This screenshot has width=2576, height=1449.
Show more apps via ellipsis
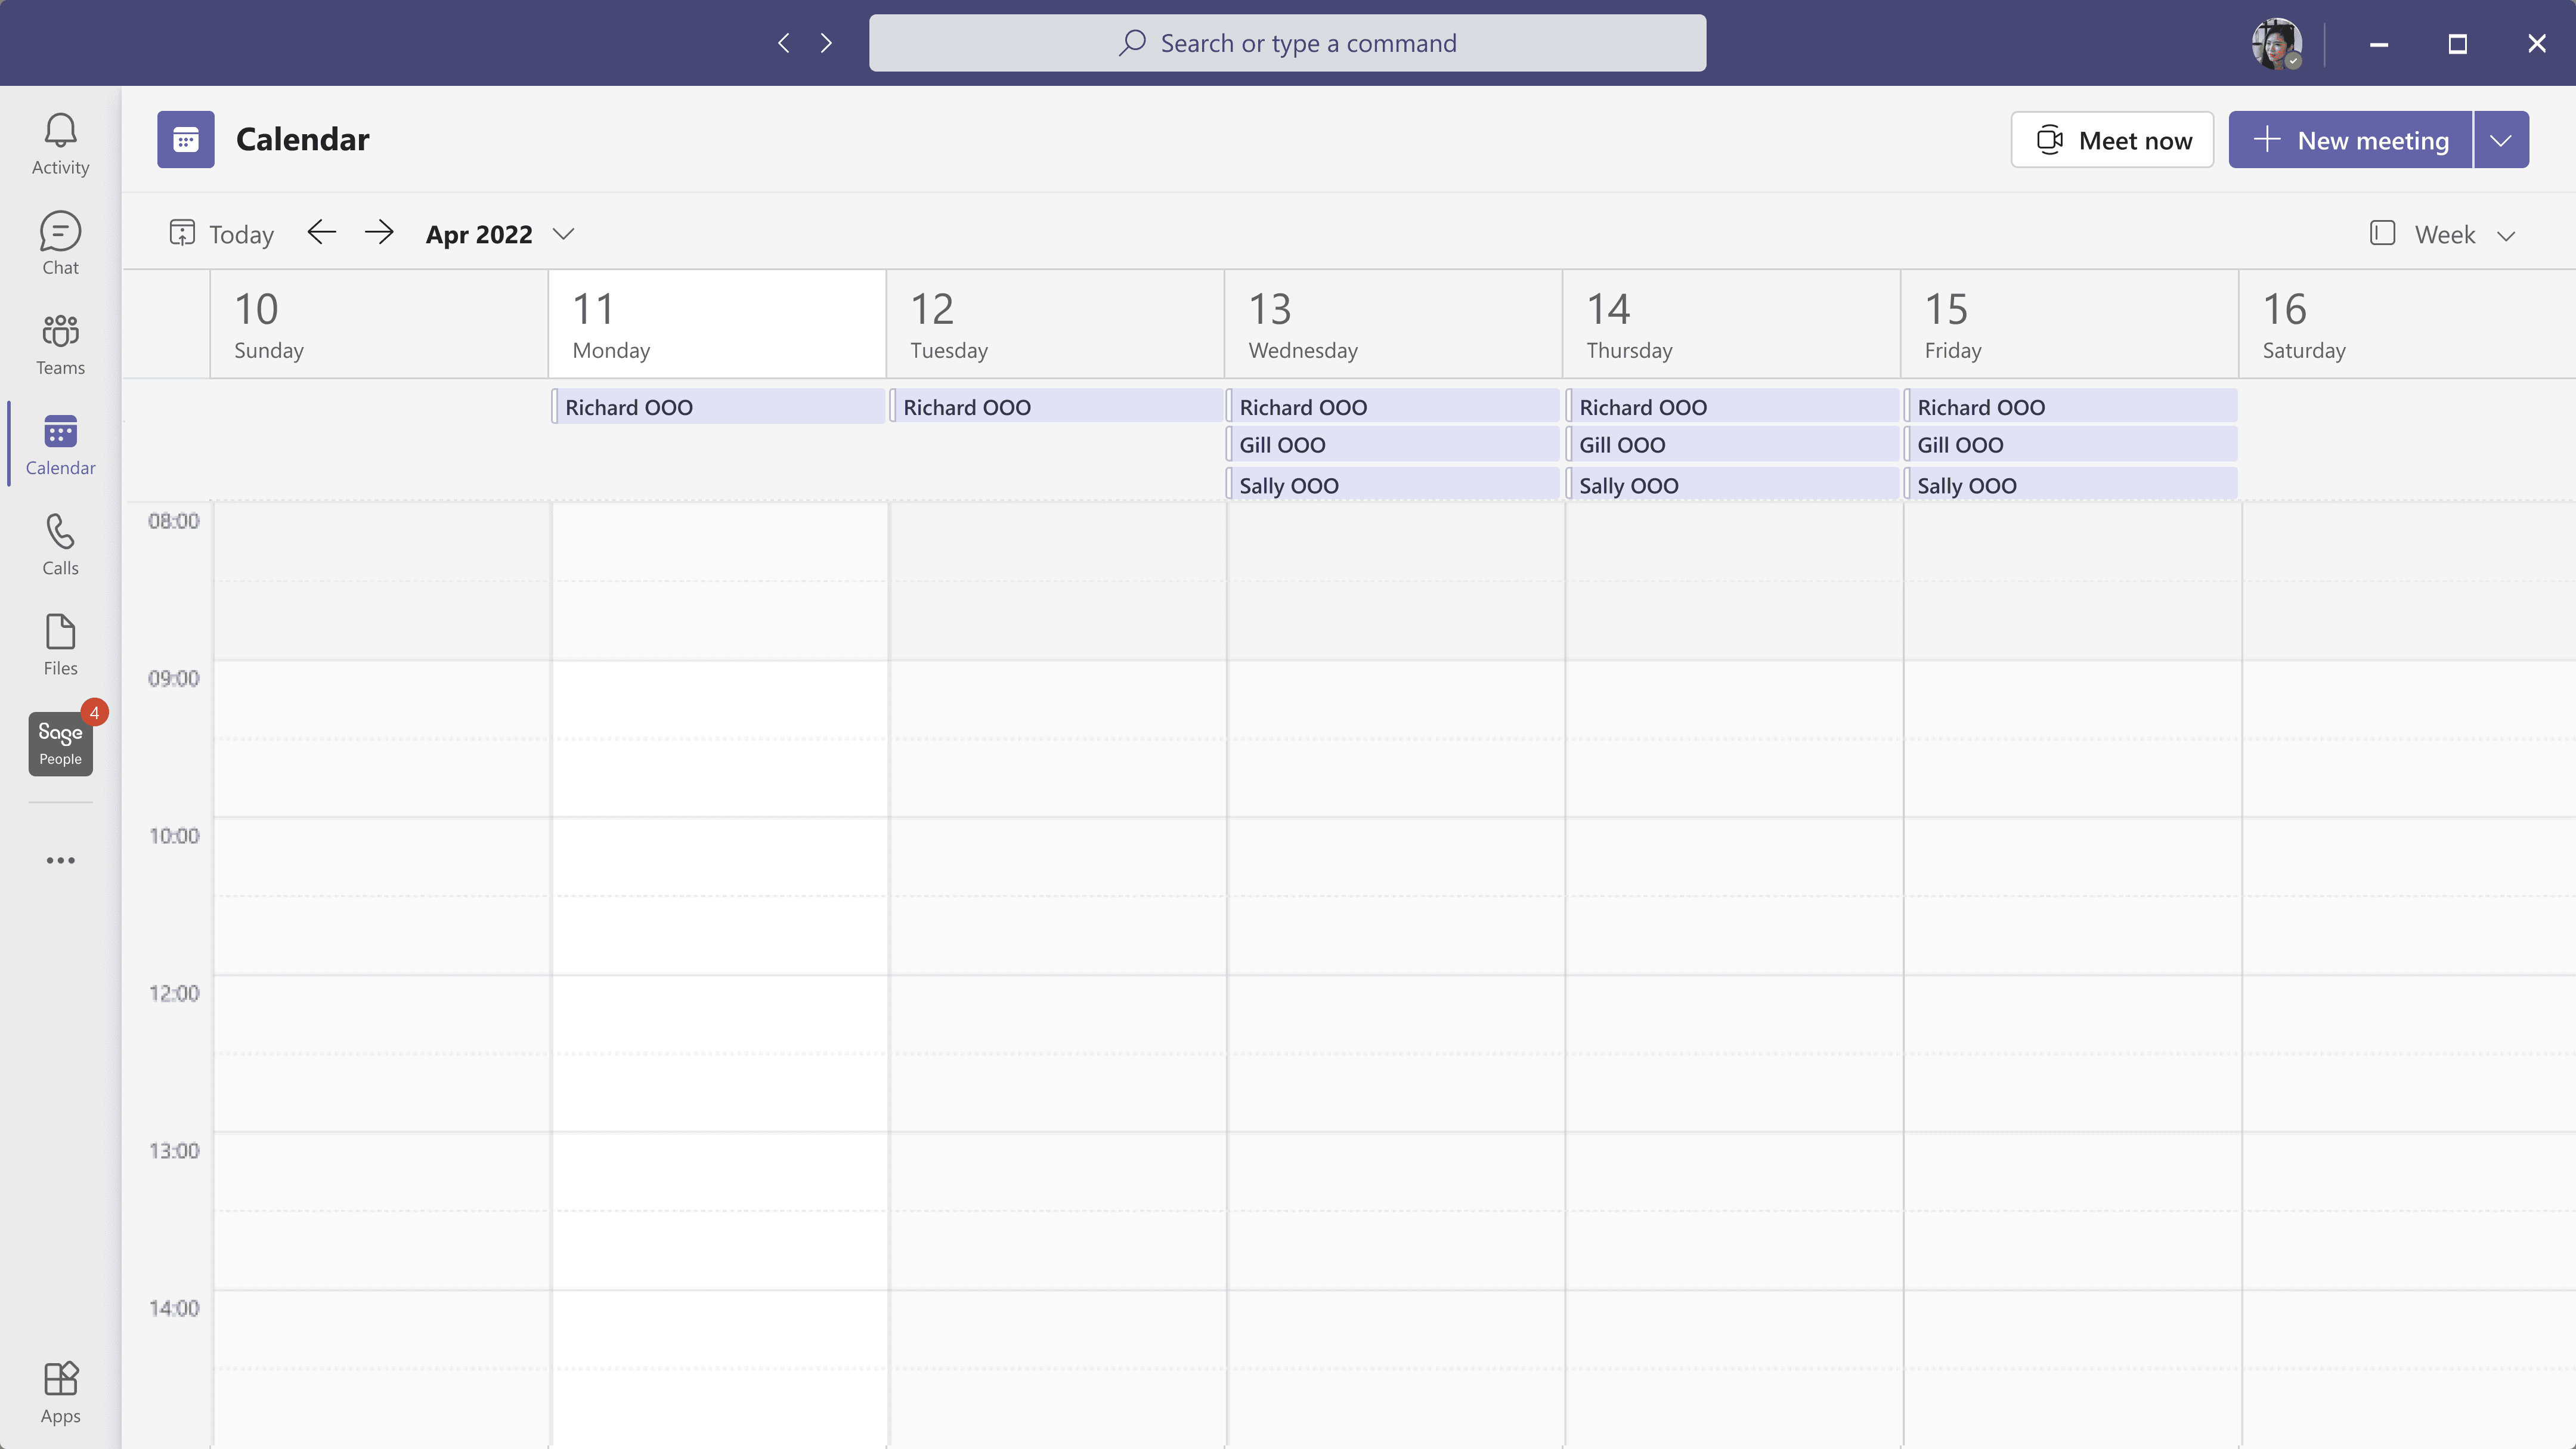click(x=60, y=860)
